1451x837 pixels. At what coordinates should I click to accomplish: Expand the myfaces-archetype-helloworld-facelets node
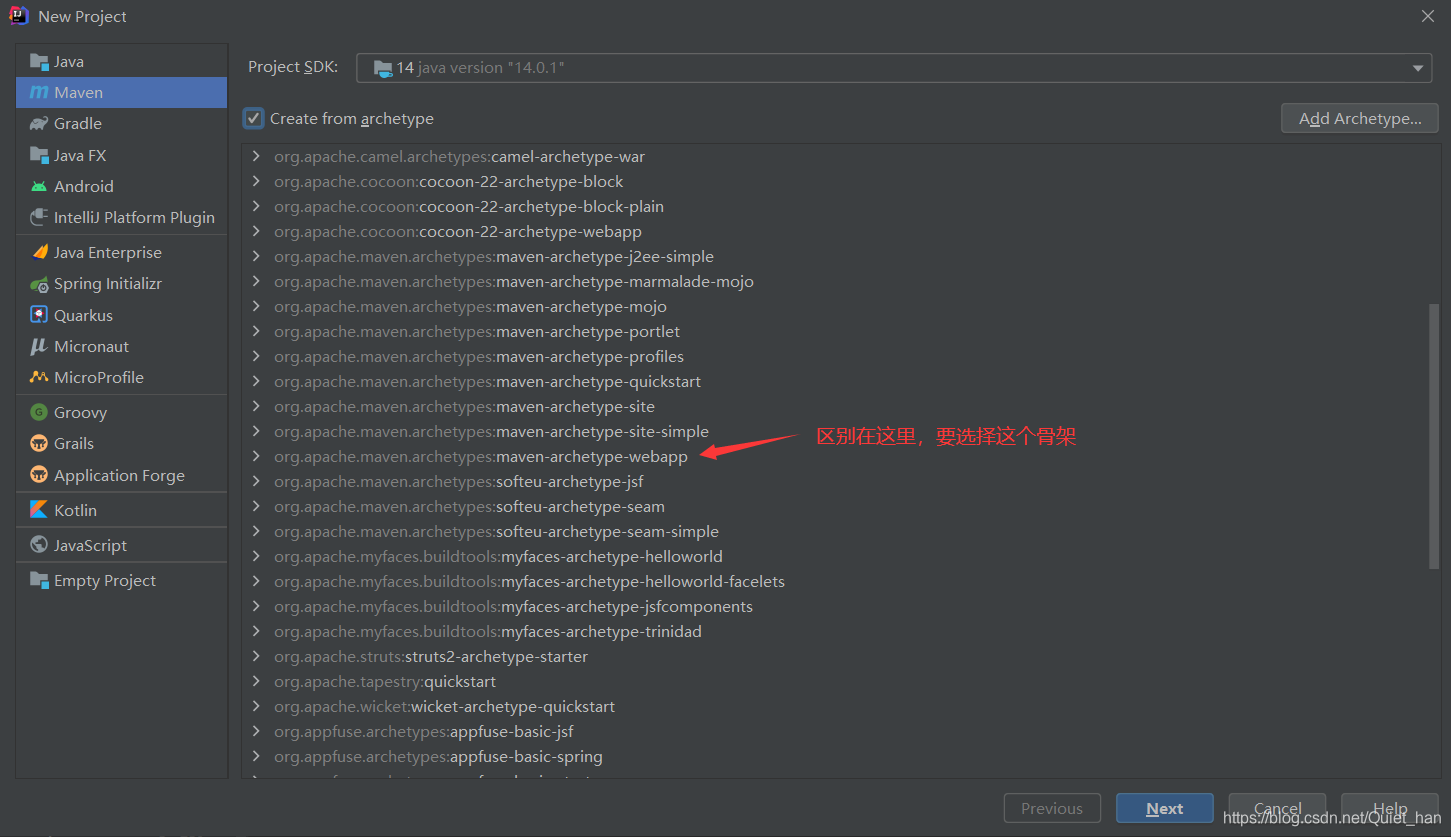[257, 581]
